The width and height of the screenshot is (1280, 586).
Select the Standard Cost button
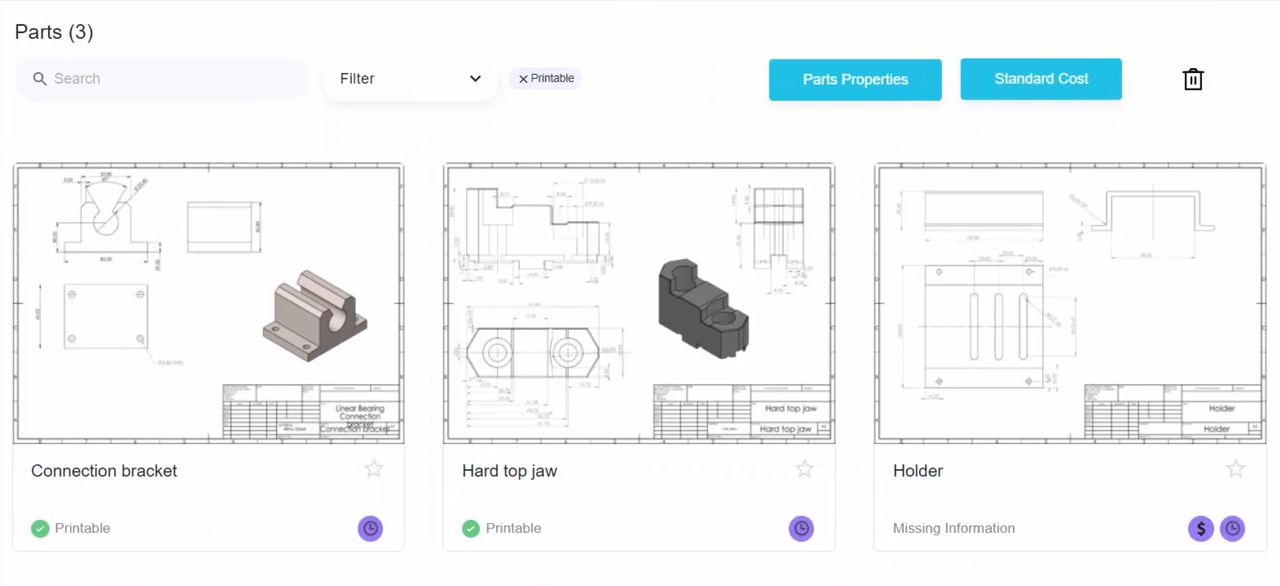coord(1041,78)
